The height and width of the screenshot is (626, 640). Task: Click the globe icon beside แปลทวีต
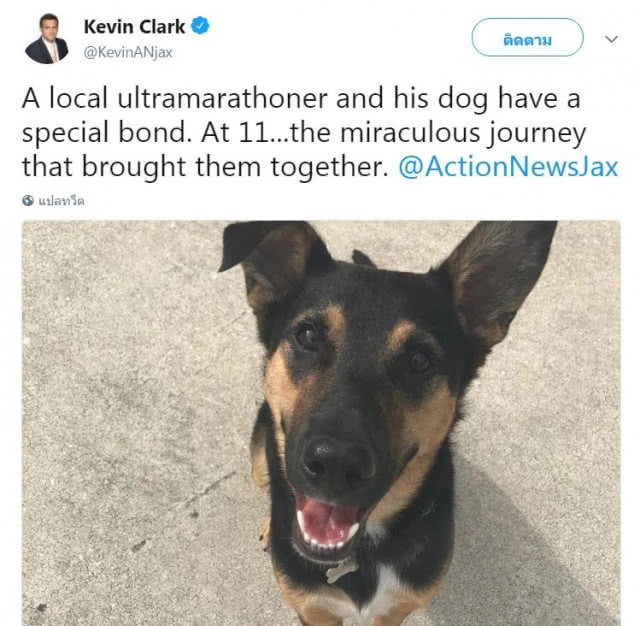pos(28,200)
